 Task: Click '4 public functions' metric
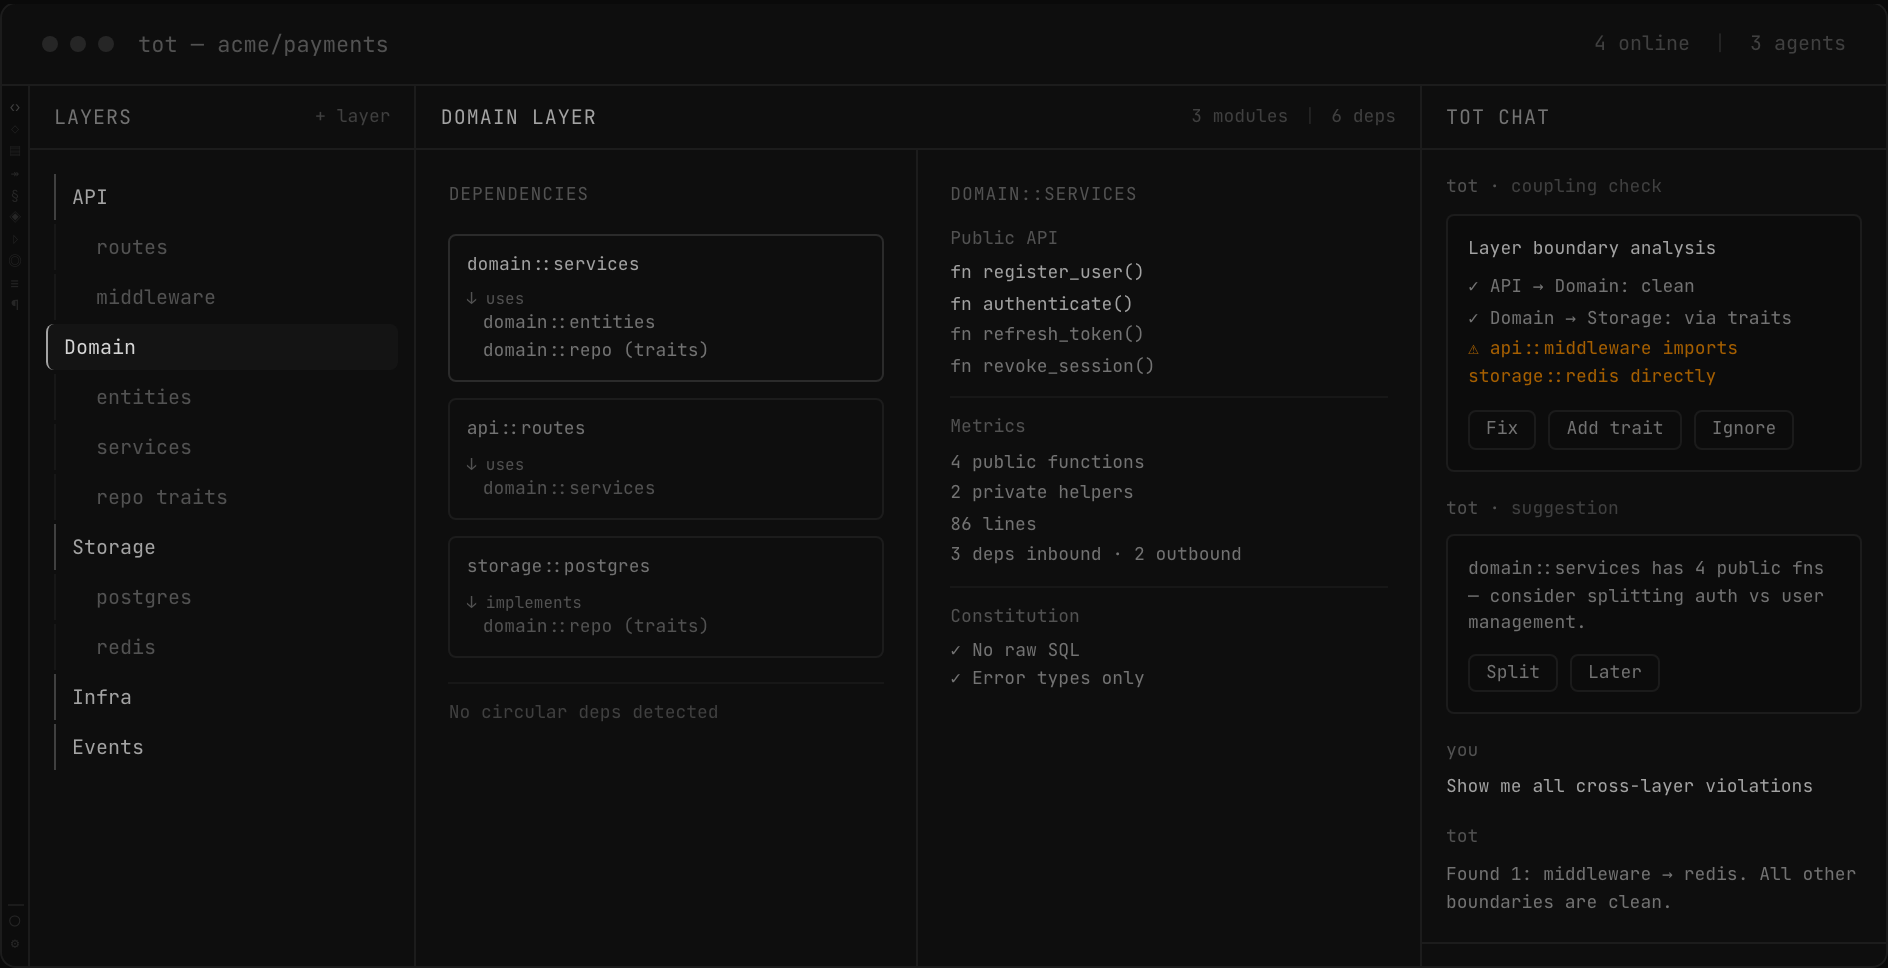point(1047,462)
